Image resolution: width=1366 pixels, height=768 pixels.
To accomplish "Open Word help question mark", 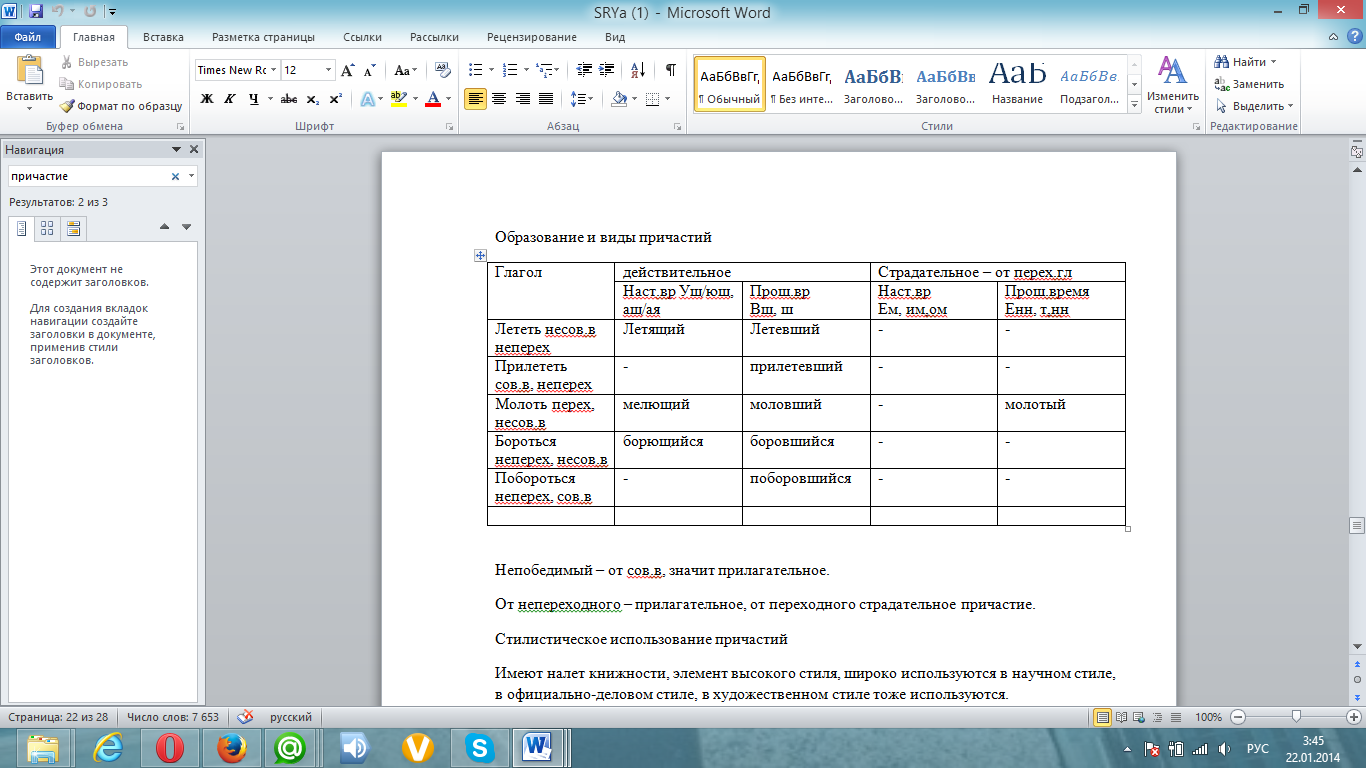I will pyautogui.click(x=1354, y=37).
